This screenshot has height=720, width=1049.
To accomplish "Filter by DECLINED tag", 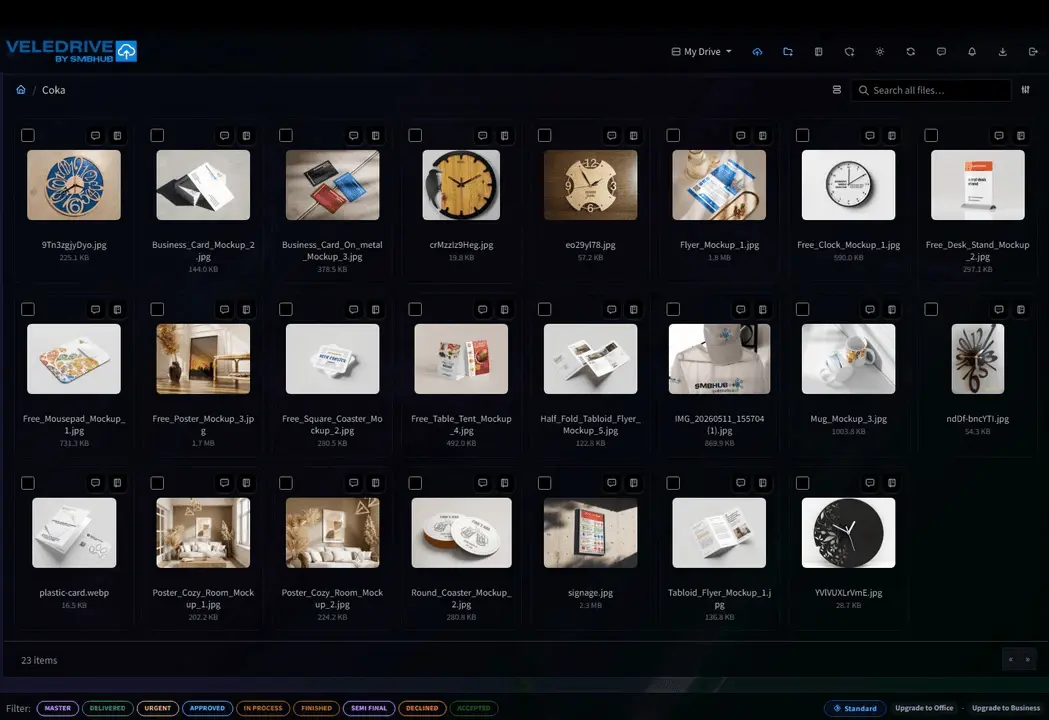I will coord(422,708).
